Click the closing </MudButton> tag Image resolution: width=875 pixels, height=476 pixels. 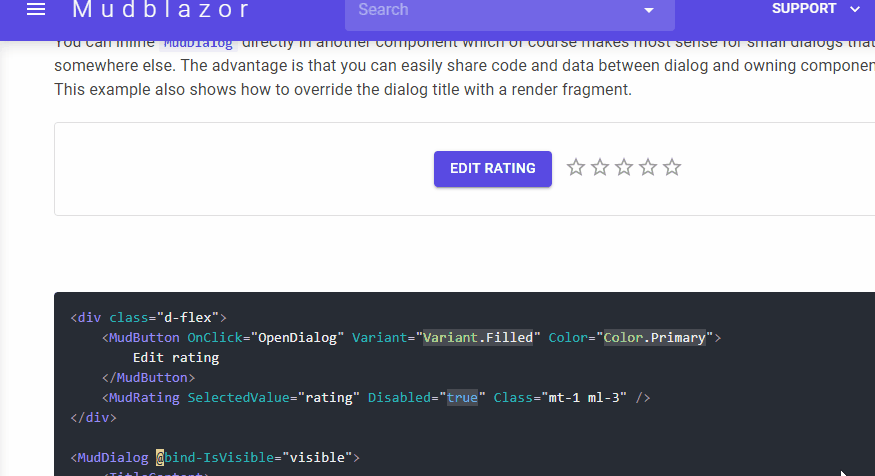(148, 378)
